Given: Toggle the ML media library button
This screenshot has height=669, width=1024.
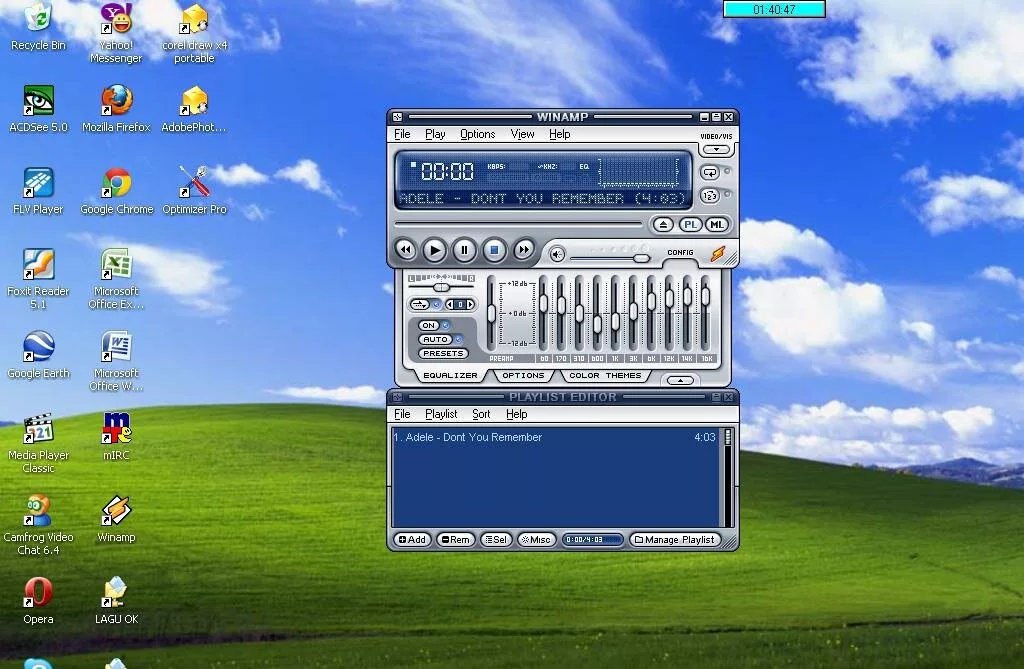Looking at the screenshot, I should coord(717,225).
